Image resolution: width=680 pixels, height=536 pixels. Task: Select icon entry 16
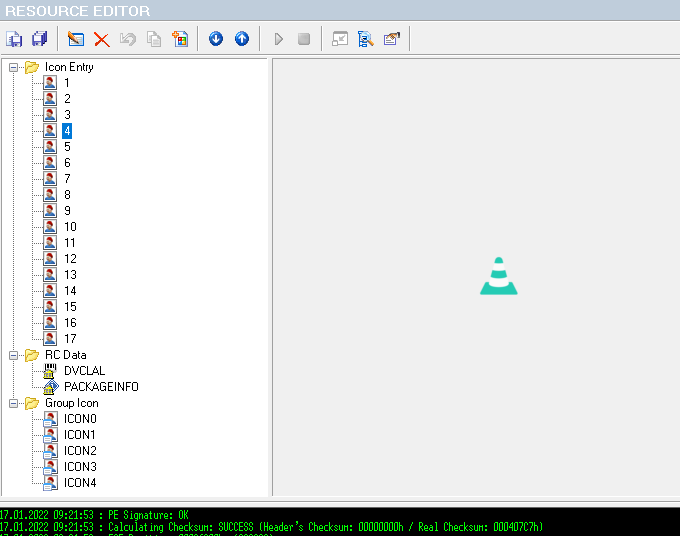[x=70, y=323]
